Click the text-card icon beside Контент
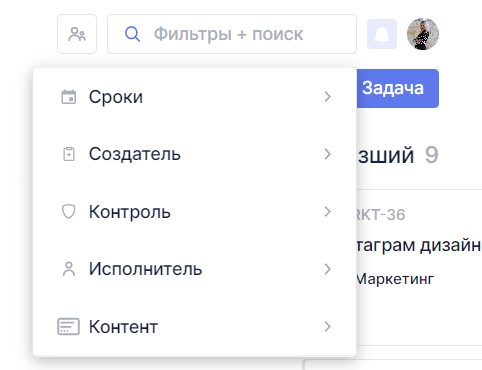This screenshot has height=370, width=482. click(x=68, y=326)
